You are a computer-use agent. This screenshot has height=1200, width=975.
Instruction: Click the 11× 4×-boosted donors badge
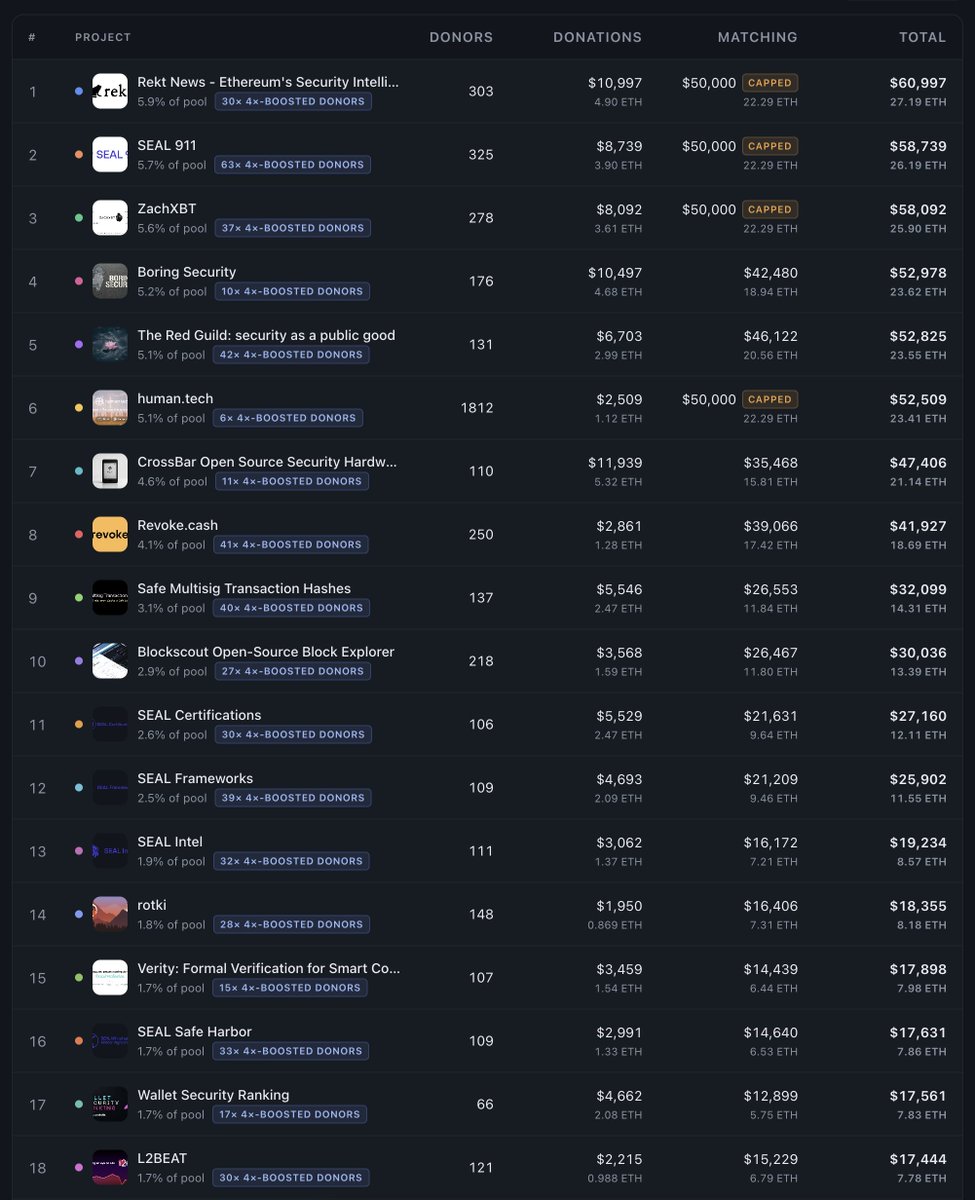(x=292, y=481)
